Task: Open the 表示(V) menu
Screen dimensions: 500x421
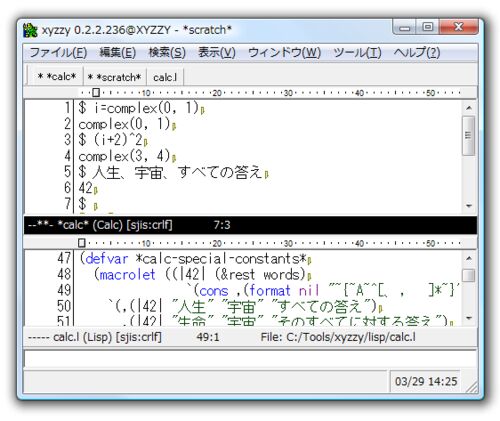Action: pos(217,53)
